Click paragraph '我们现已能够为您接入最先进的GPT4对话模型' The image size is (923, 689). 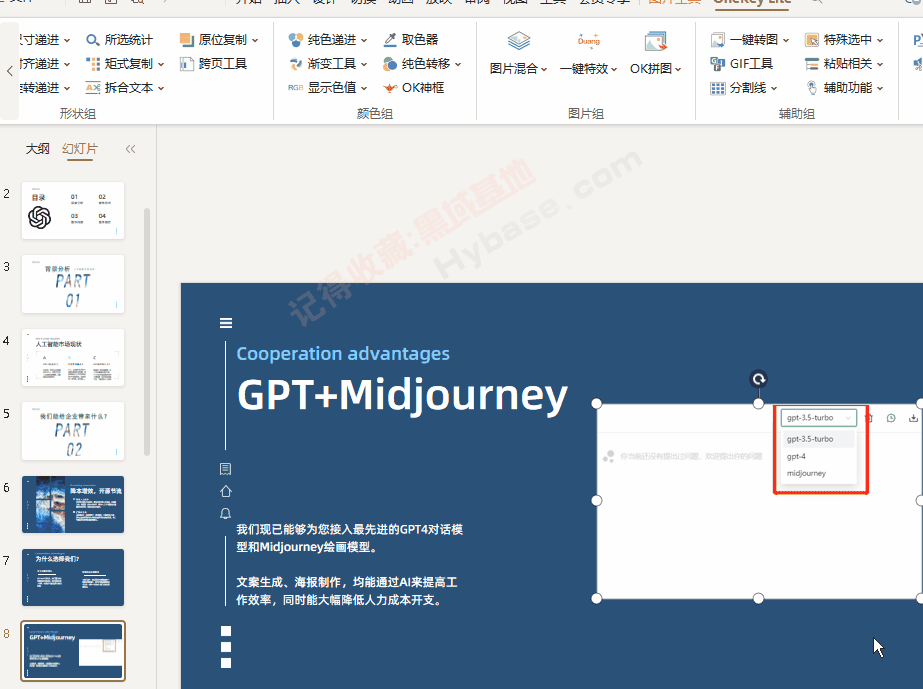(x=350, y=538)
